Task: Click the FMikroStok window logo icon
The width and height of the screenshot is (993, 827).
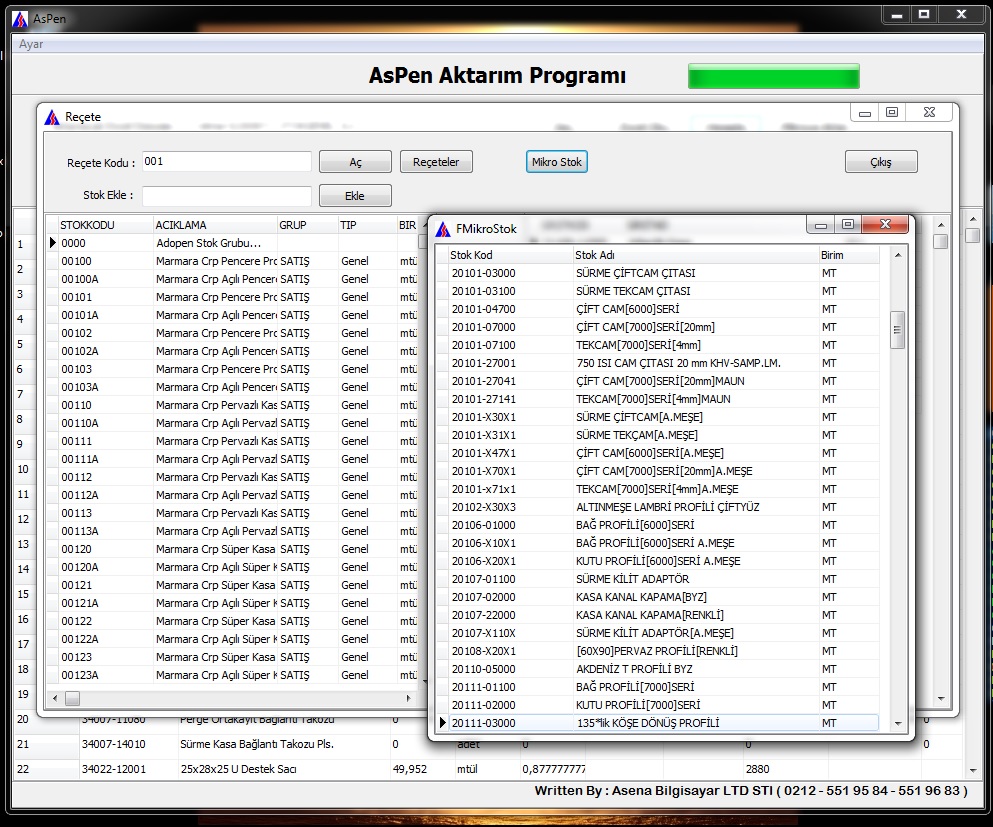Action: [443, 229]
